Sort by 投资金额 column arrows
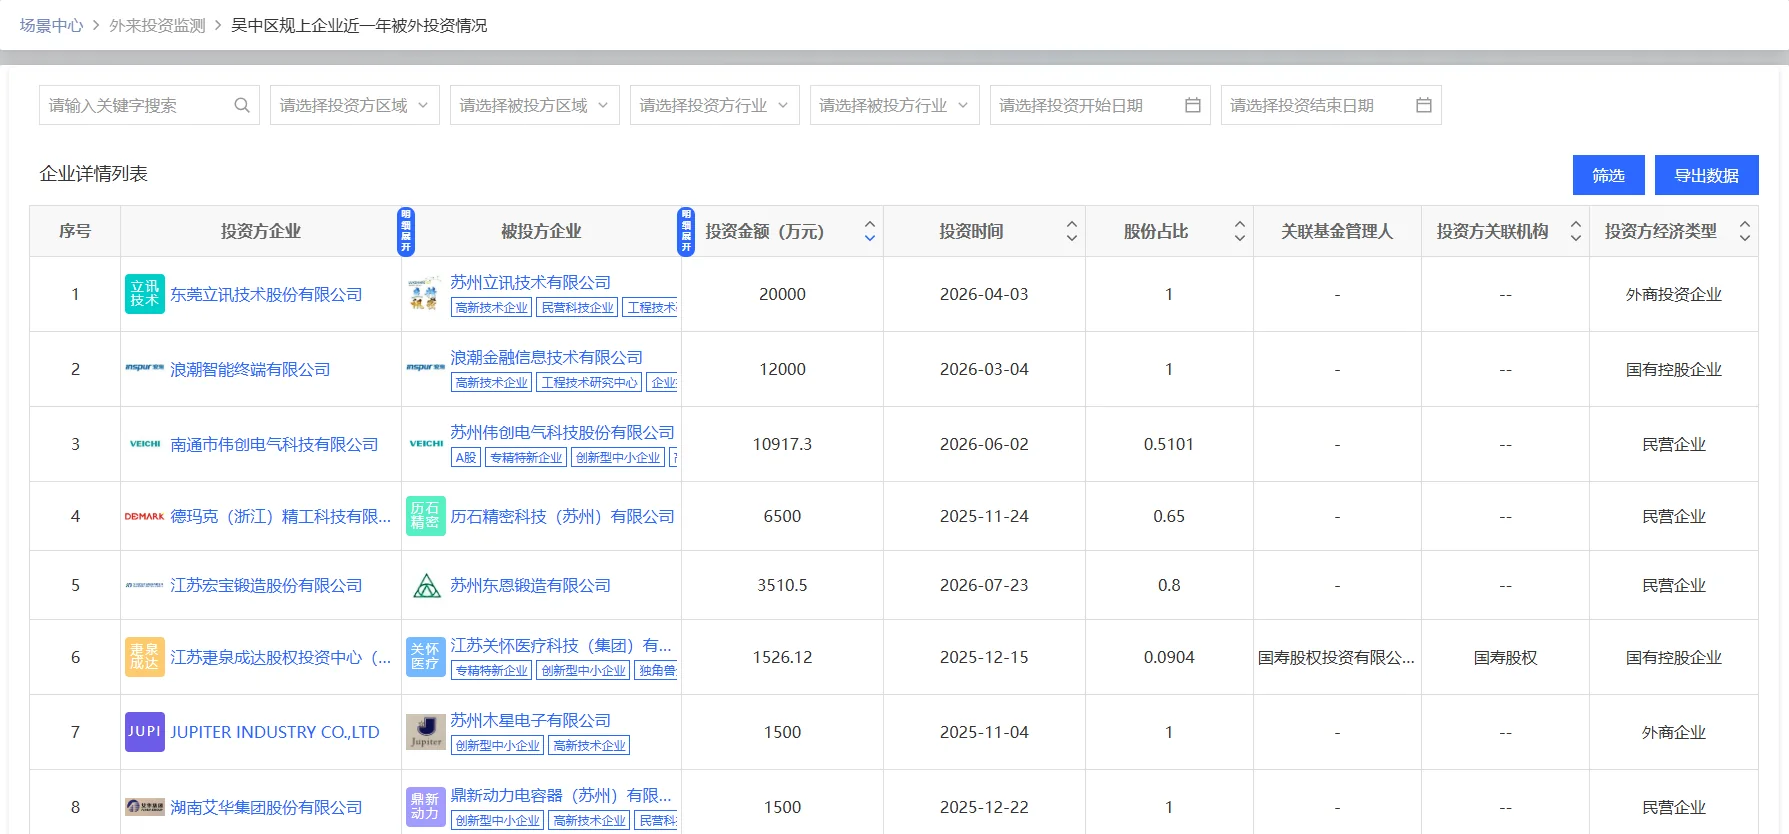Viewport: 1789px width, 834px height. (x=870, y=231)
